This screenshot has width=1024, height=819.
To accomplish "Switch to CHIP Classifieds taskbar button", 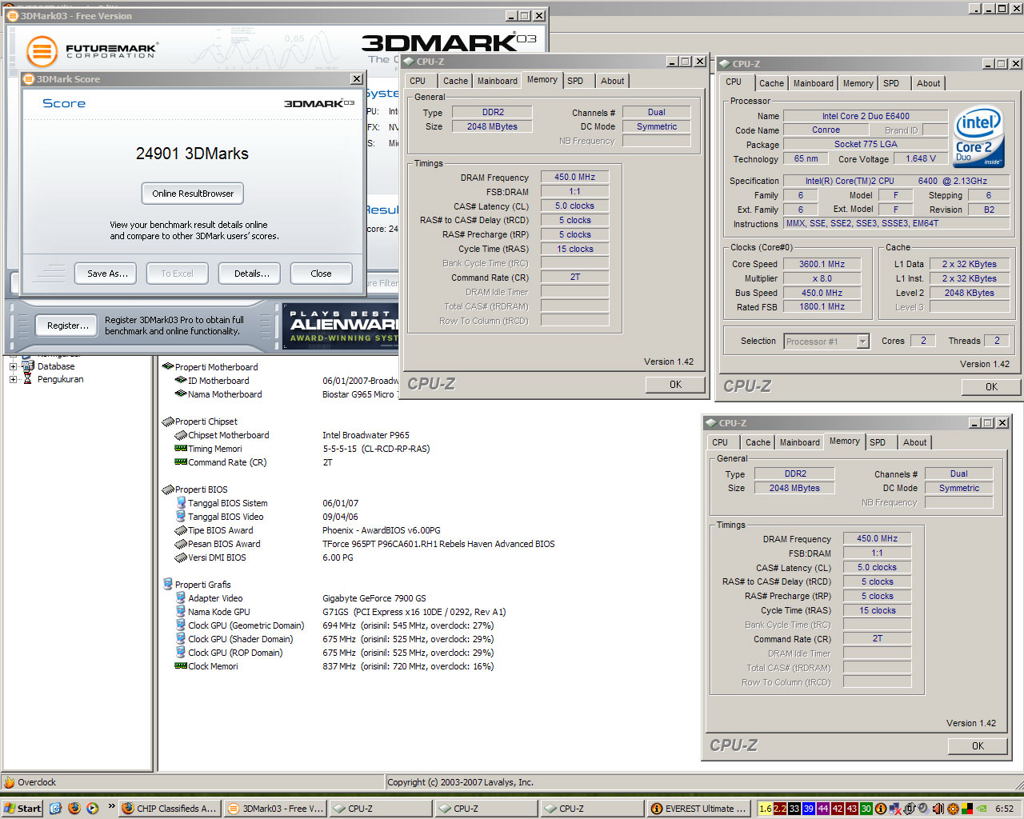I will pyautogui.click(x=170, y=809).
